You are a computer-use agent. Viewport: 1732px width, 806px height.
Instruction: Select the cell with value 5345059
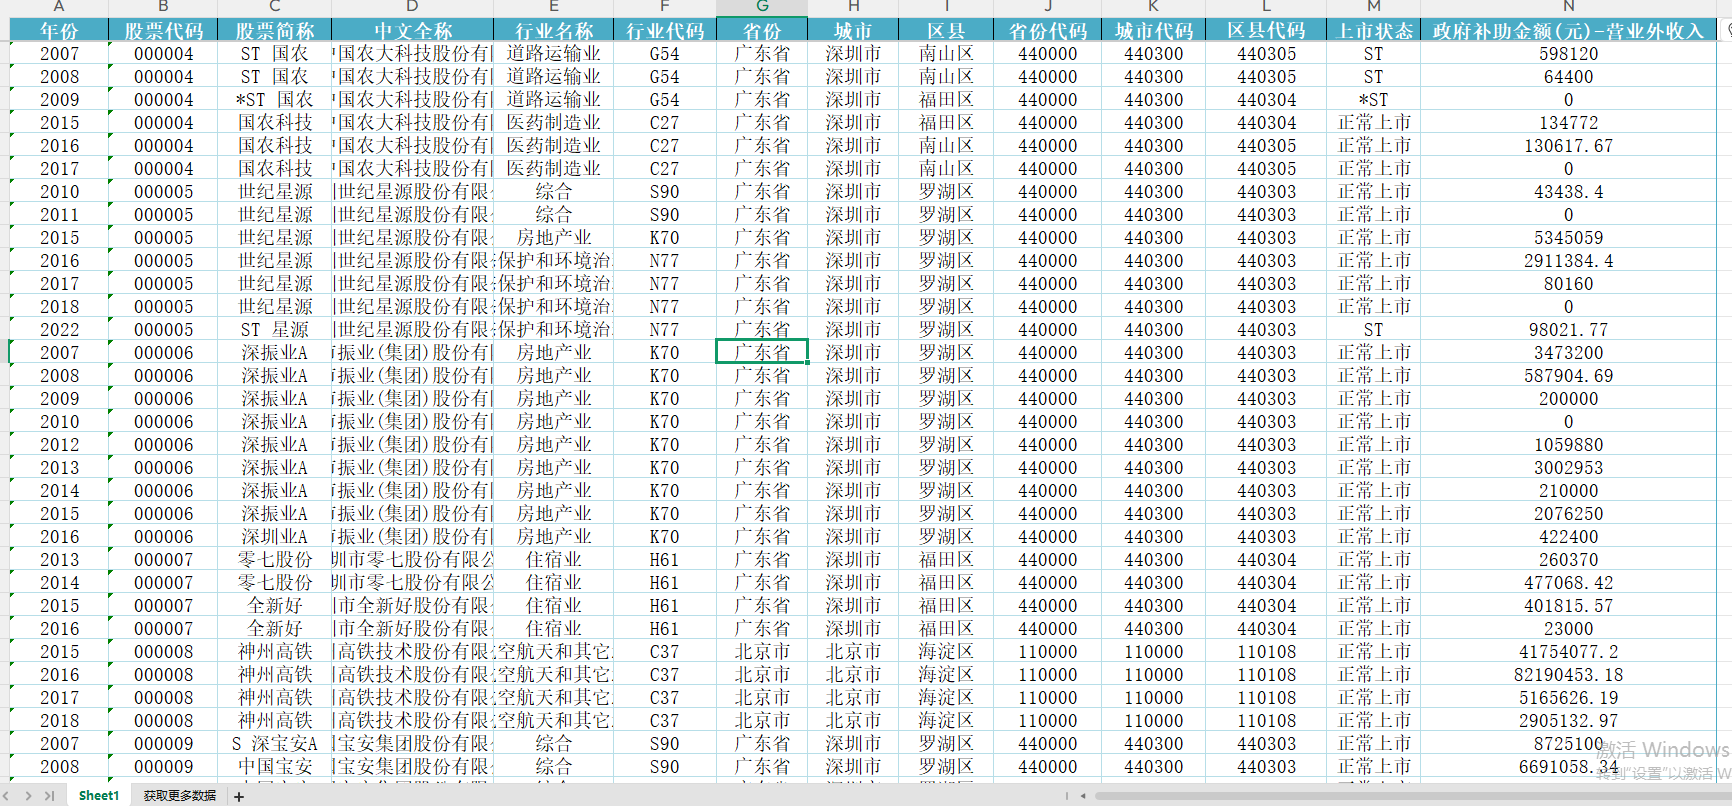click(1568, 238)
